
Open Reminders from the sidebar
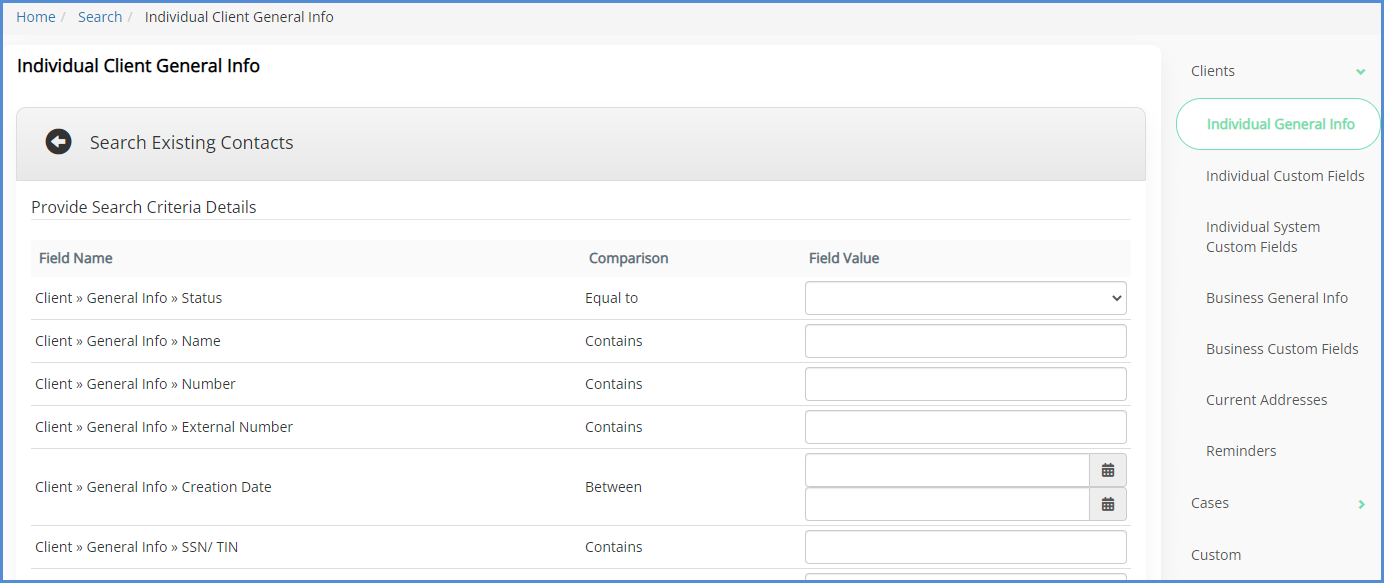1240,451
